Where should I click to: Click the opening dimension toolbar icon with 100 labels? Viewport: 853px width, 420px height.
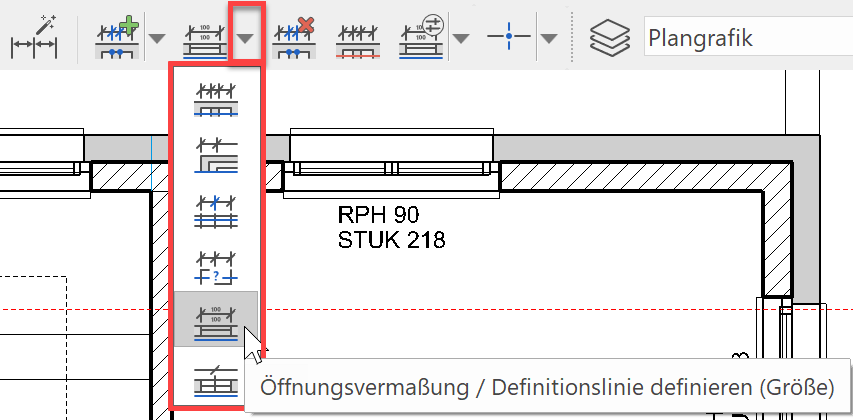click(203, 38)
